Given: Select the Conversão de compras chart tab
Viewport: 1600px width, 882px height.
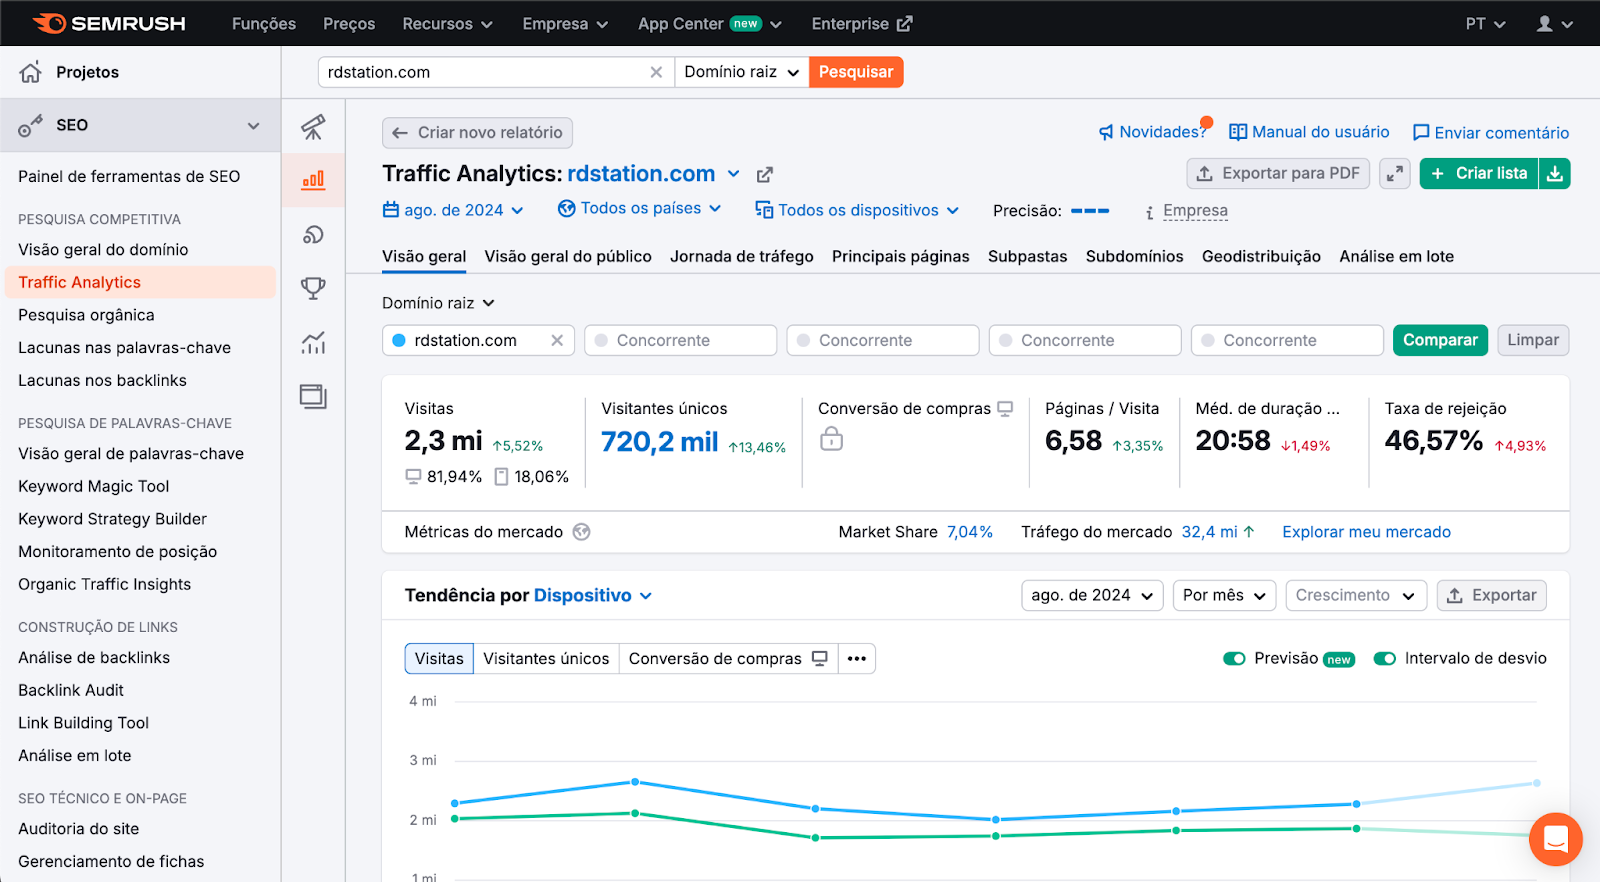Looking at the screenshot, I should [728, 659].
